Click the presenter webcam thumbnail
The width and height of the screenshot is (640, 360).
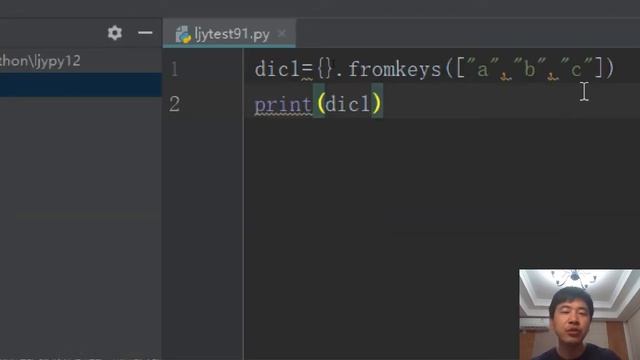[x=580, y=314]
